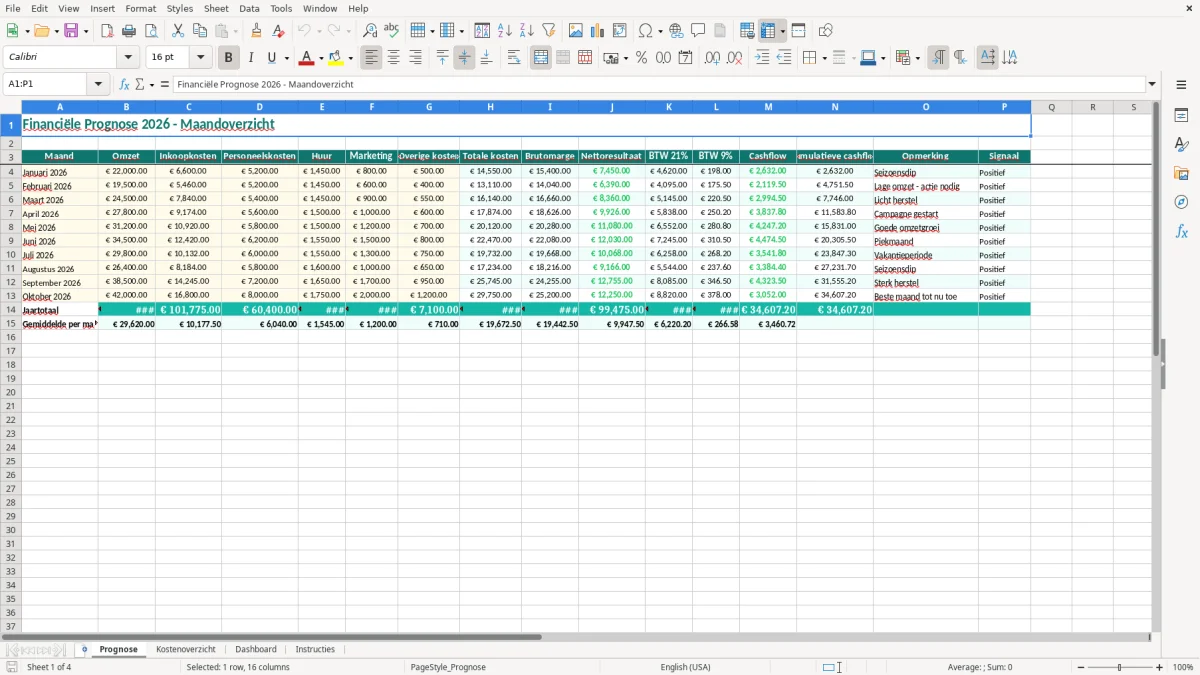Click Add Decimal Place icon
The height and width of the screenshot is (675, 1200).
[x=712, y=58]
